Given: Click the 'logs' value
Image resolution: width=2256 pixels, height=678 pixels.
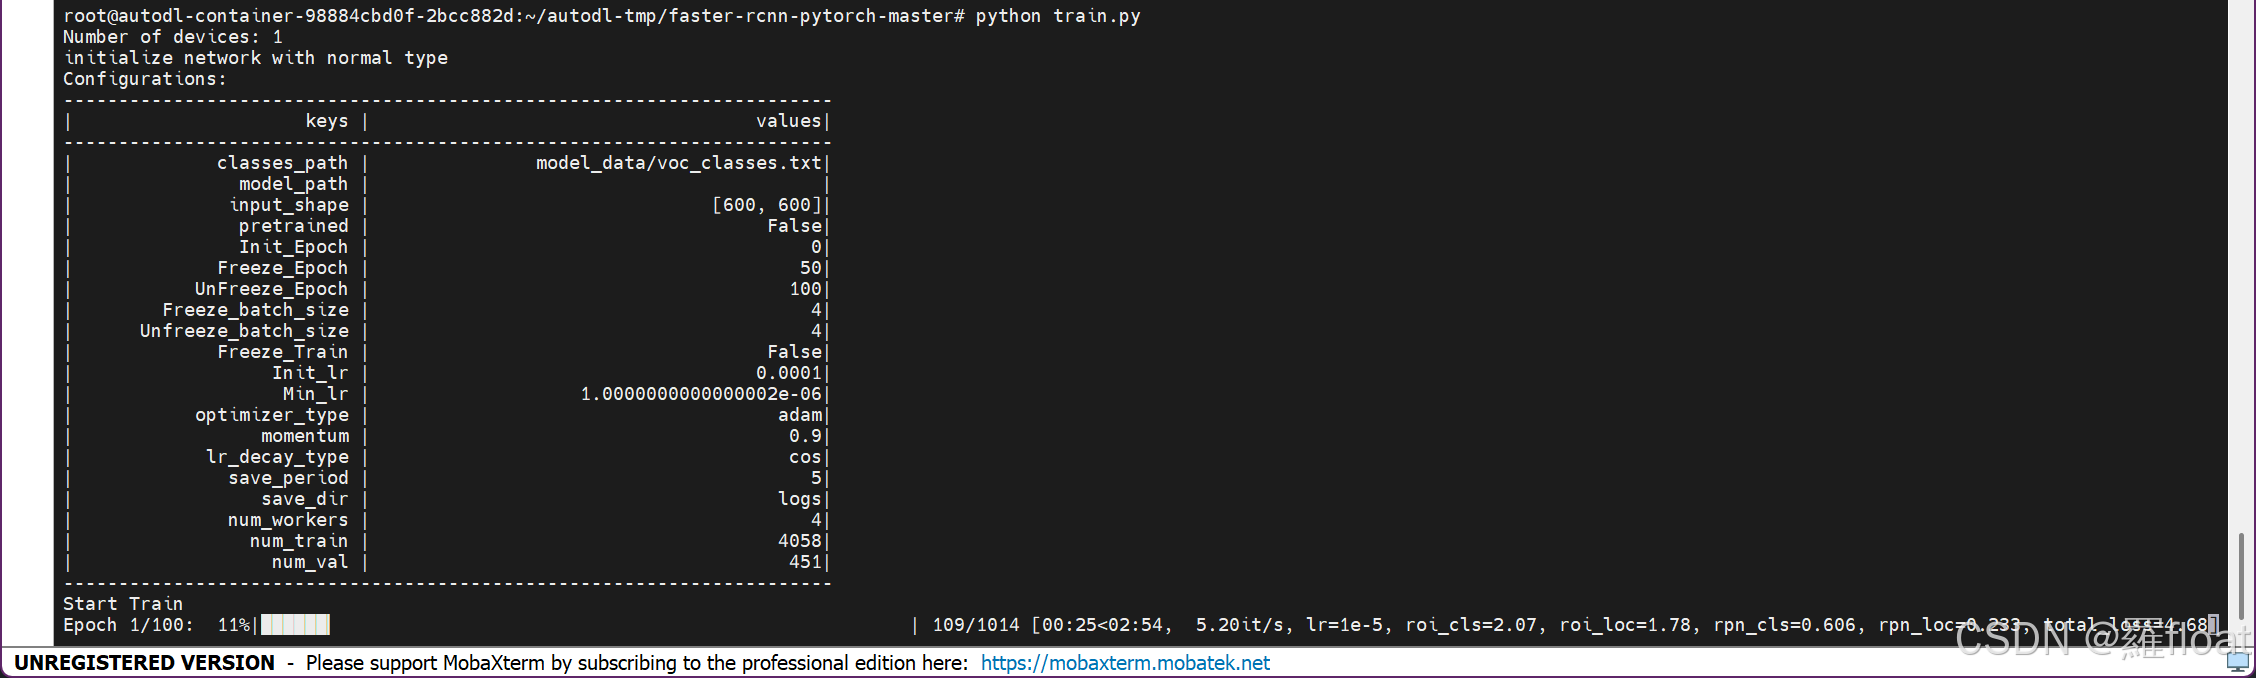Looking at the screenshot, I should pyautogui.click(x=800, y=499).
